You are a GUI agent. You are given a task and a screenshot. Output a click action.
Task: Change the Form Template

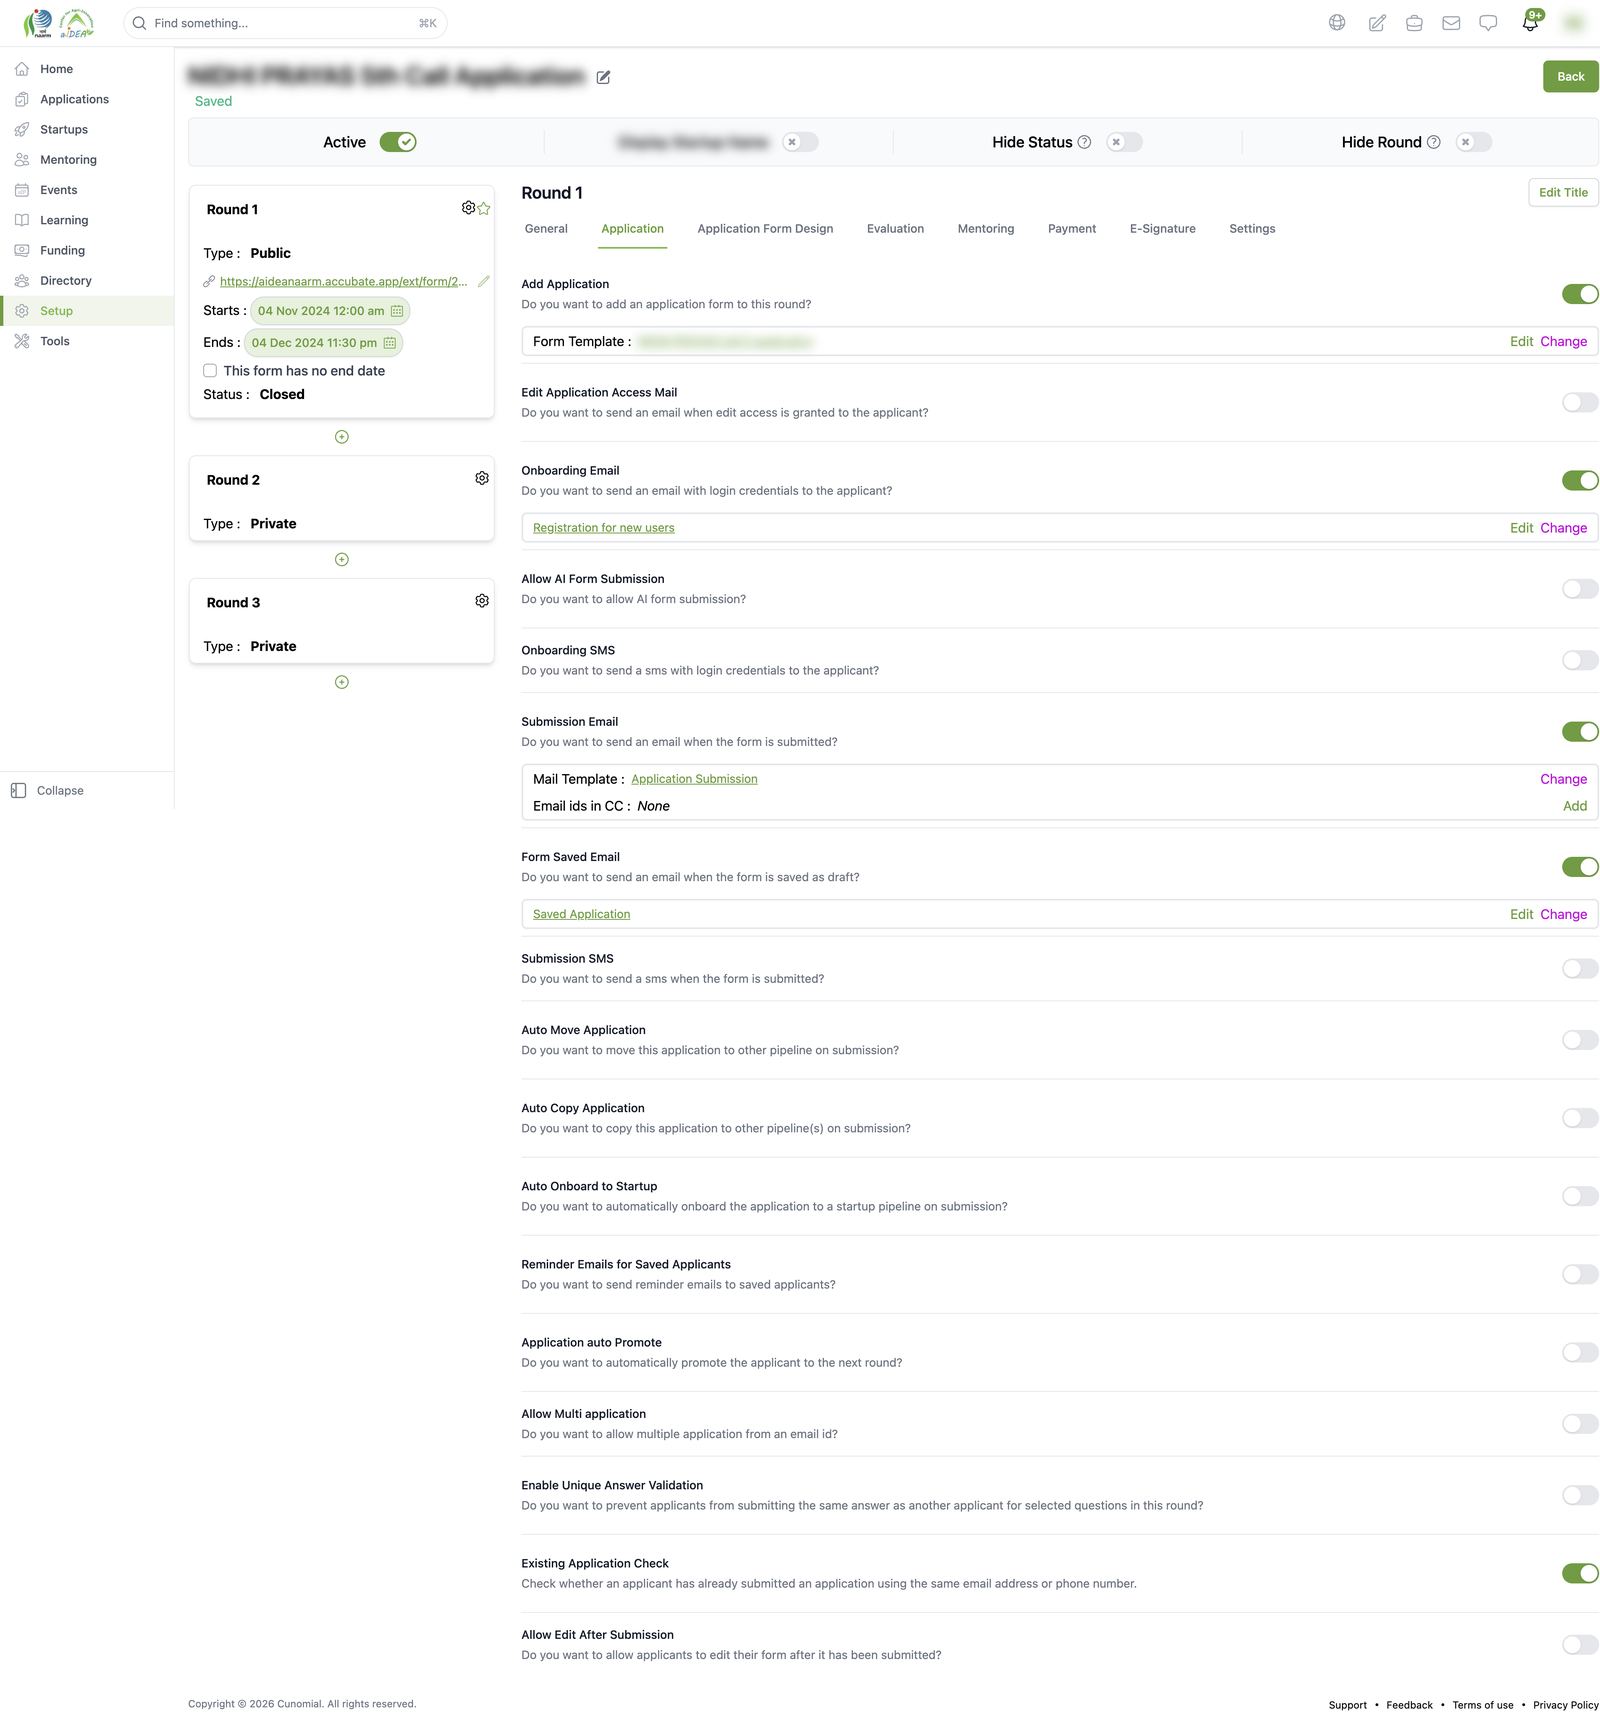(1563, 342)
